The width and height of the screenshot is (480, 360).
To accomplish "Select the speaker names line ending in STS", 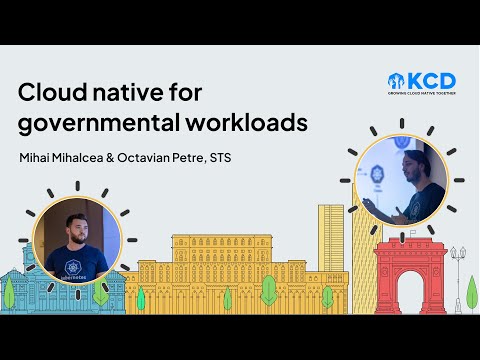I will (125, 158).
